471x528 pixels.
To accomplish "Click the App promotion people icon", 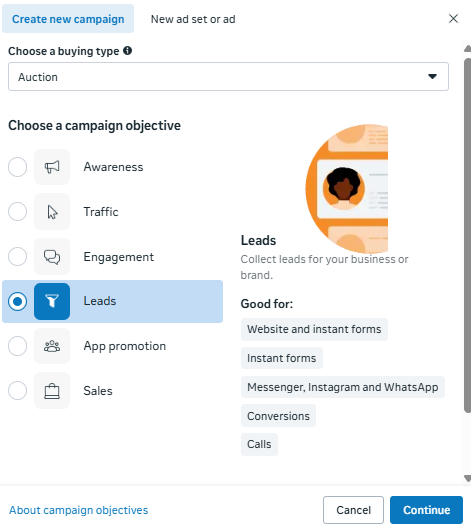I will 52,346.
